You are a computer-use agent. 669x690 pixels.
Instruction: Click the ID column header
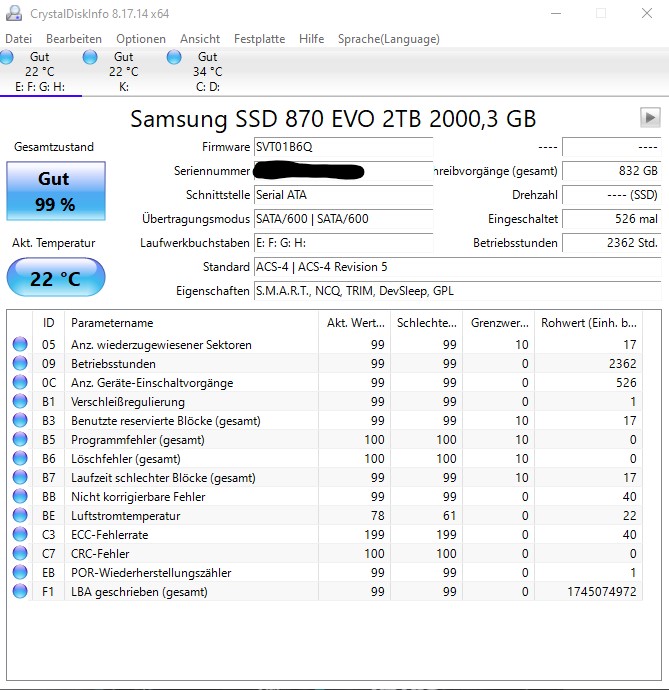48,323
